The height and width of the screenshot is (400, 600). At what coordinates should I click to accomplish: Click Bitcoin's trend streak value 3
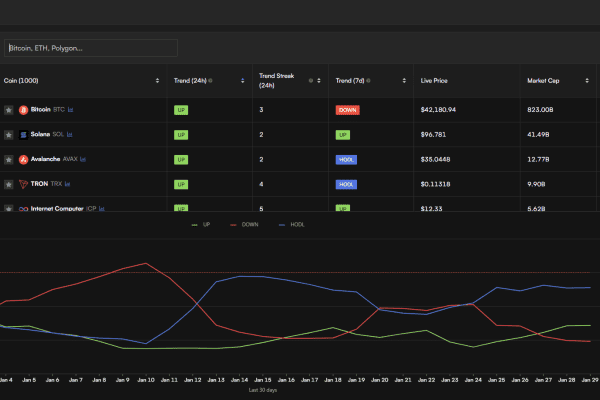[261, 110]
